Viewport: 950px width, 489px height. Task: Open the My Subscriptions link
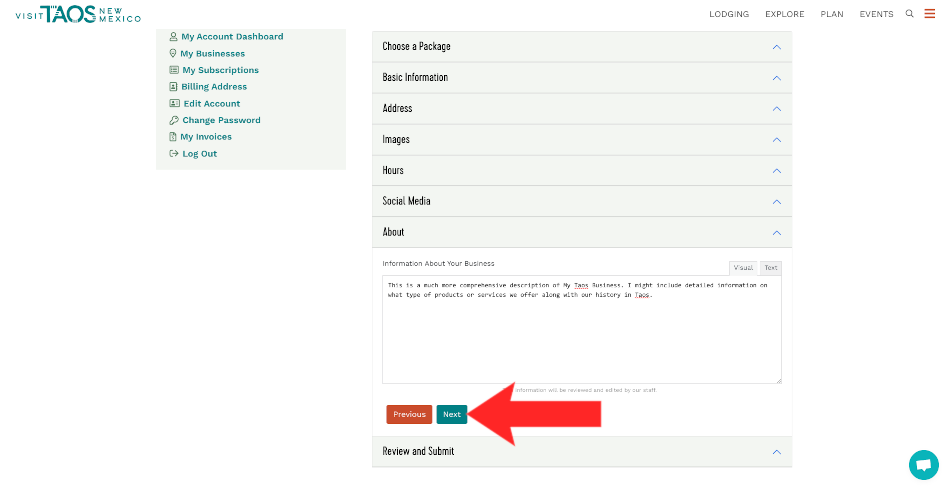click(220, 70)
